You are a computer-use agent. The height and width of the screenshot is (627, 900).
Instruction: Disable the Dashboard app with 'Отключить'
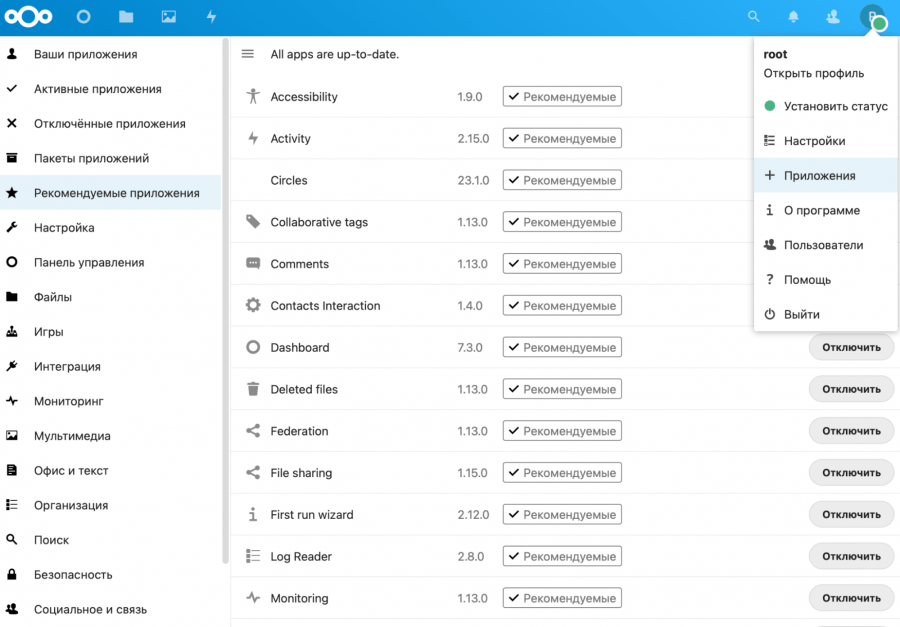coord(851,348)
